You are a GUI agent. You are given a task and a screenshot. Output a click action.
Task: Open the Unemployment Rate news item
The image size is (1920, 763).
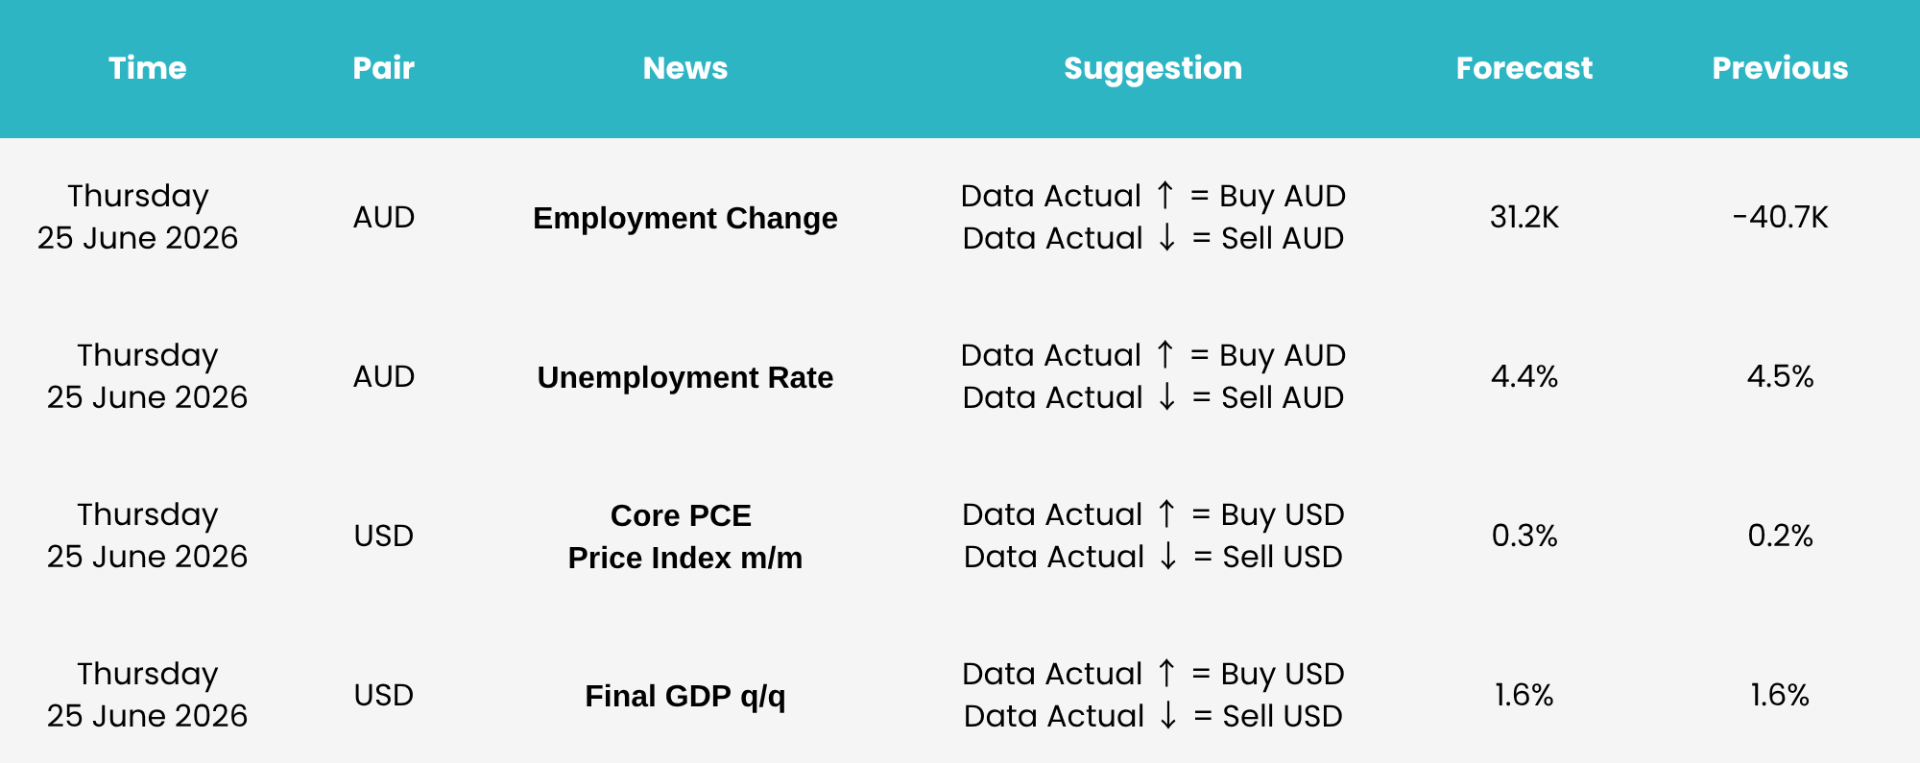[x=685, y=377]
